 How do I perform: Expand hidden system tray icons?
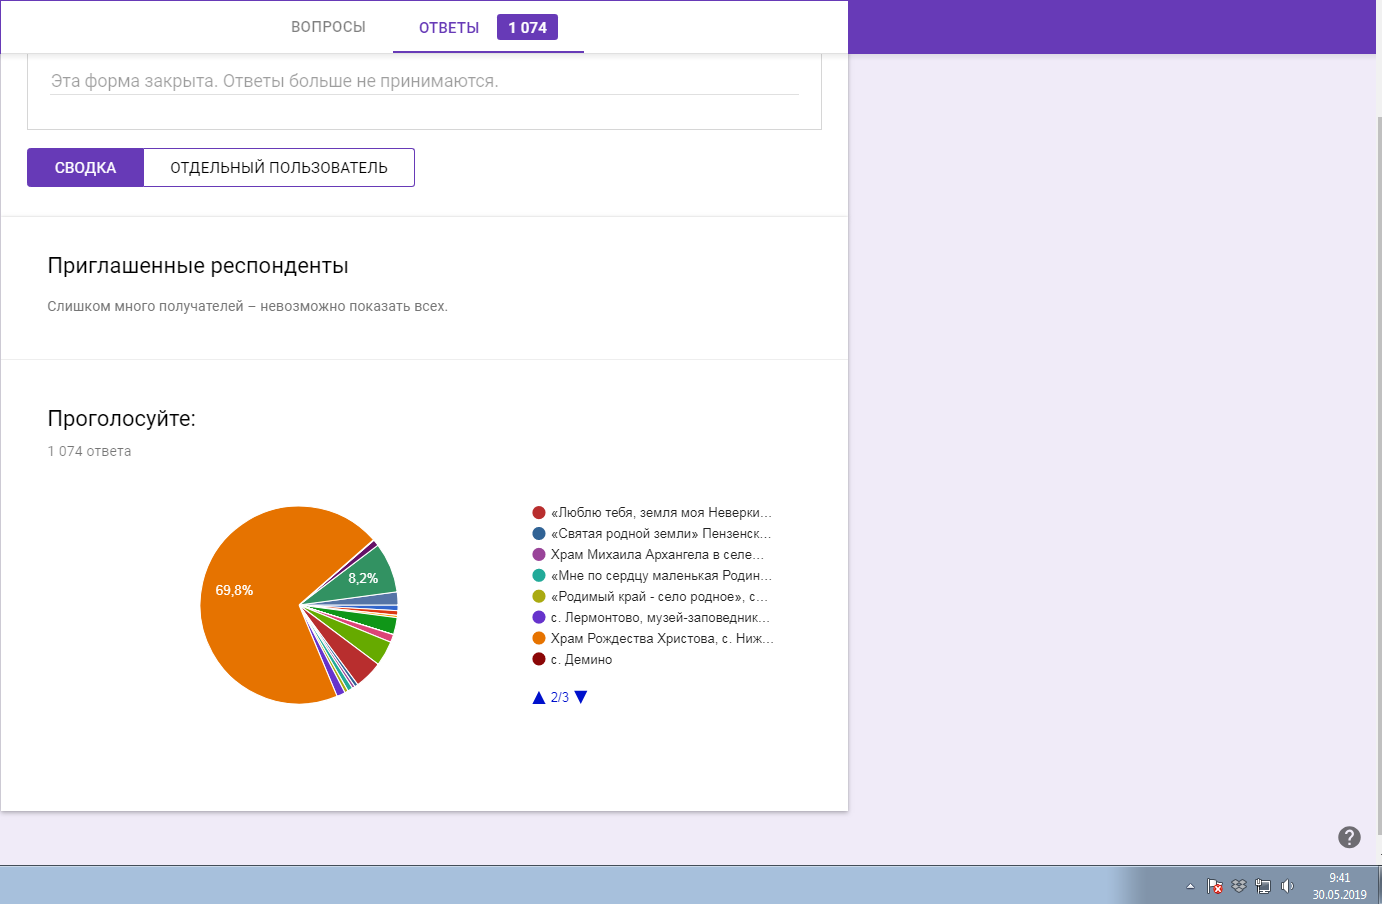click(1190, 886)
